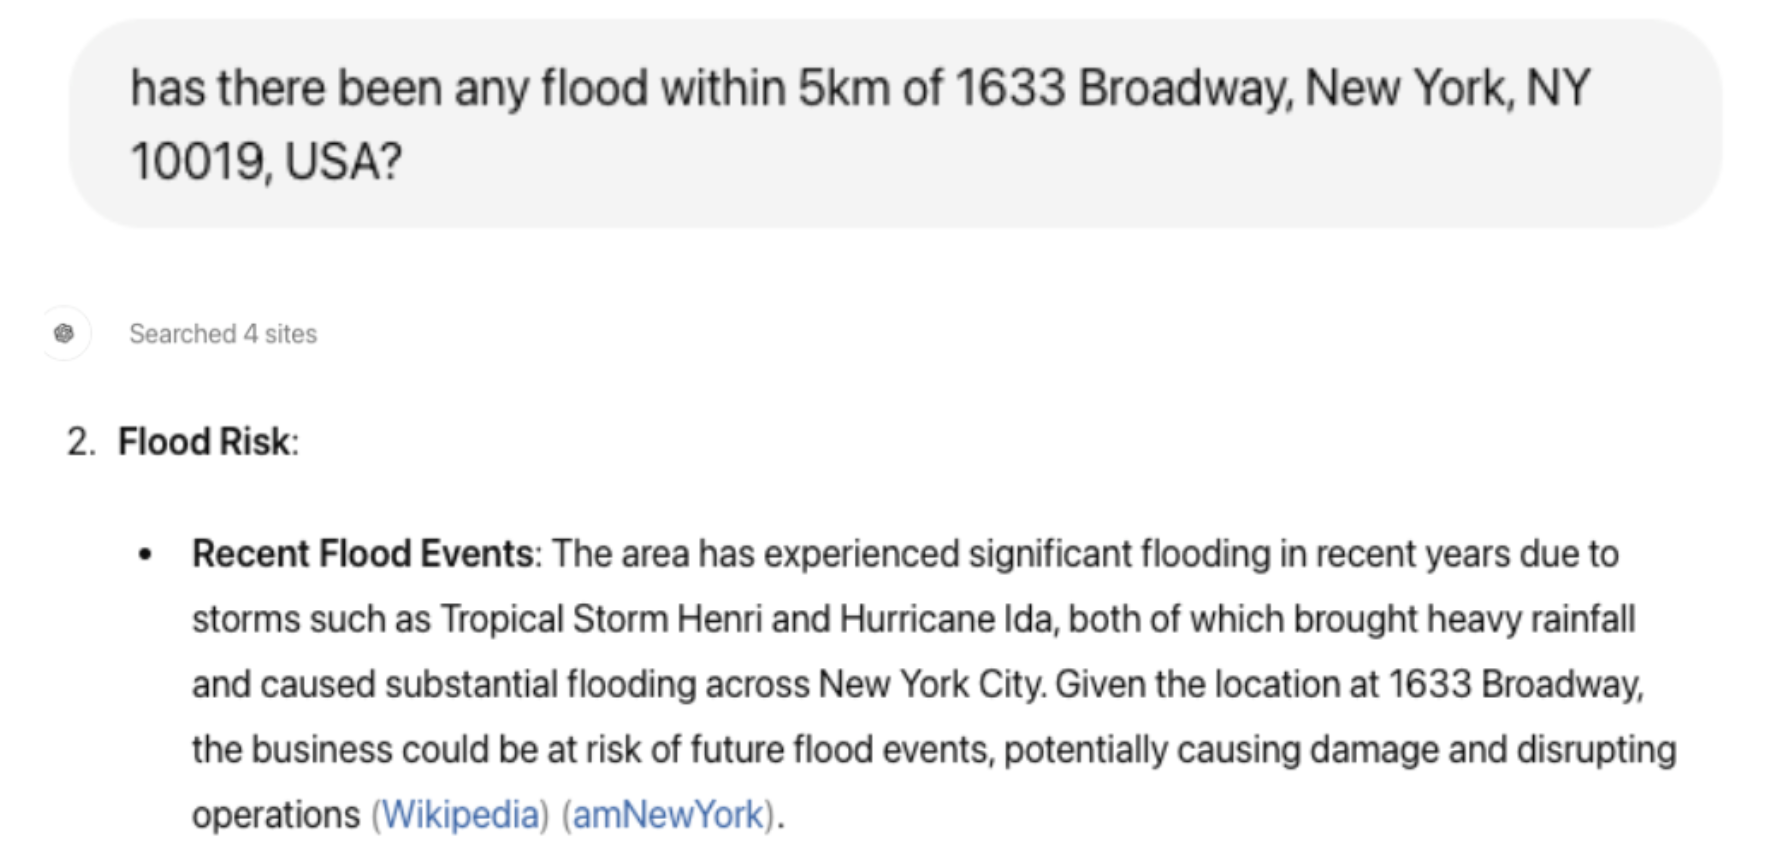
Task: Click the Flood Risk heading text
Action: coord(202,441)
